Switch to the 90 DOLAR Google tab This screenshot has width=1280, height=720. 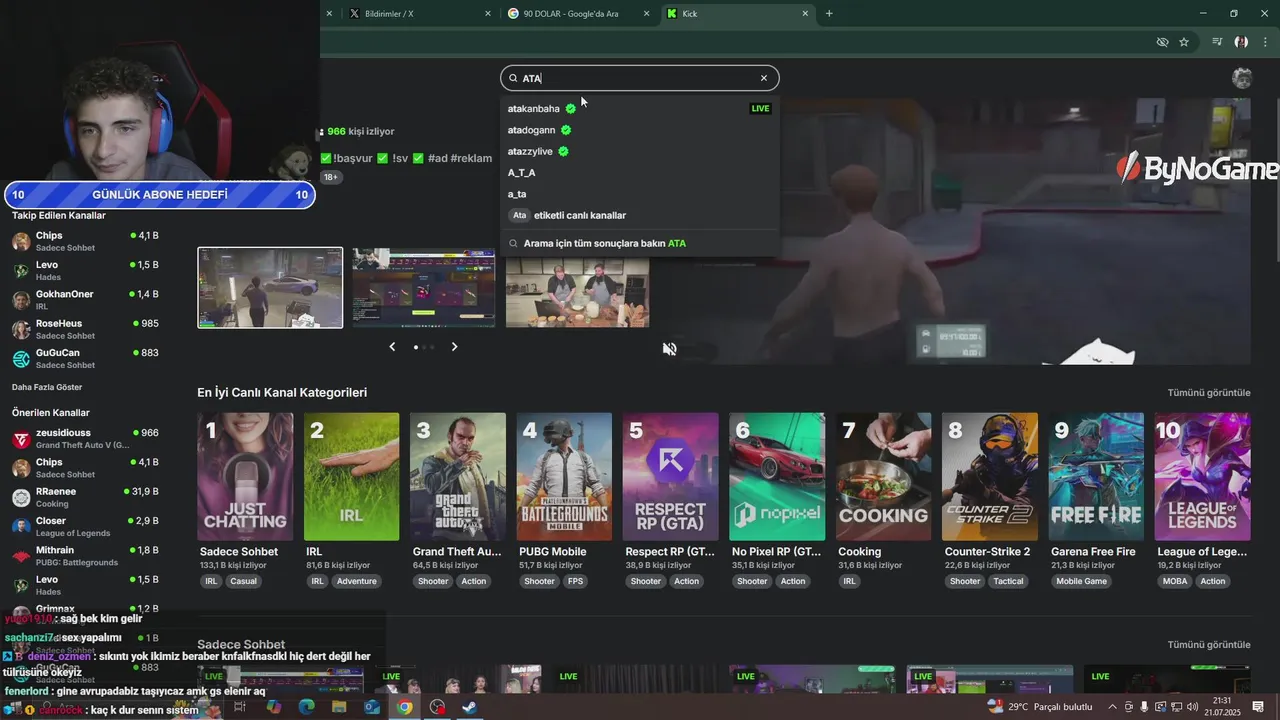click(x=579, y=14)
